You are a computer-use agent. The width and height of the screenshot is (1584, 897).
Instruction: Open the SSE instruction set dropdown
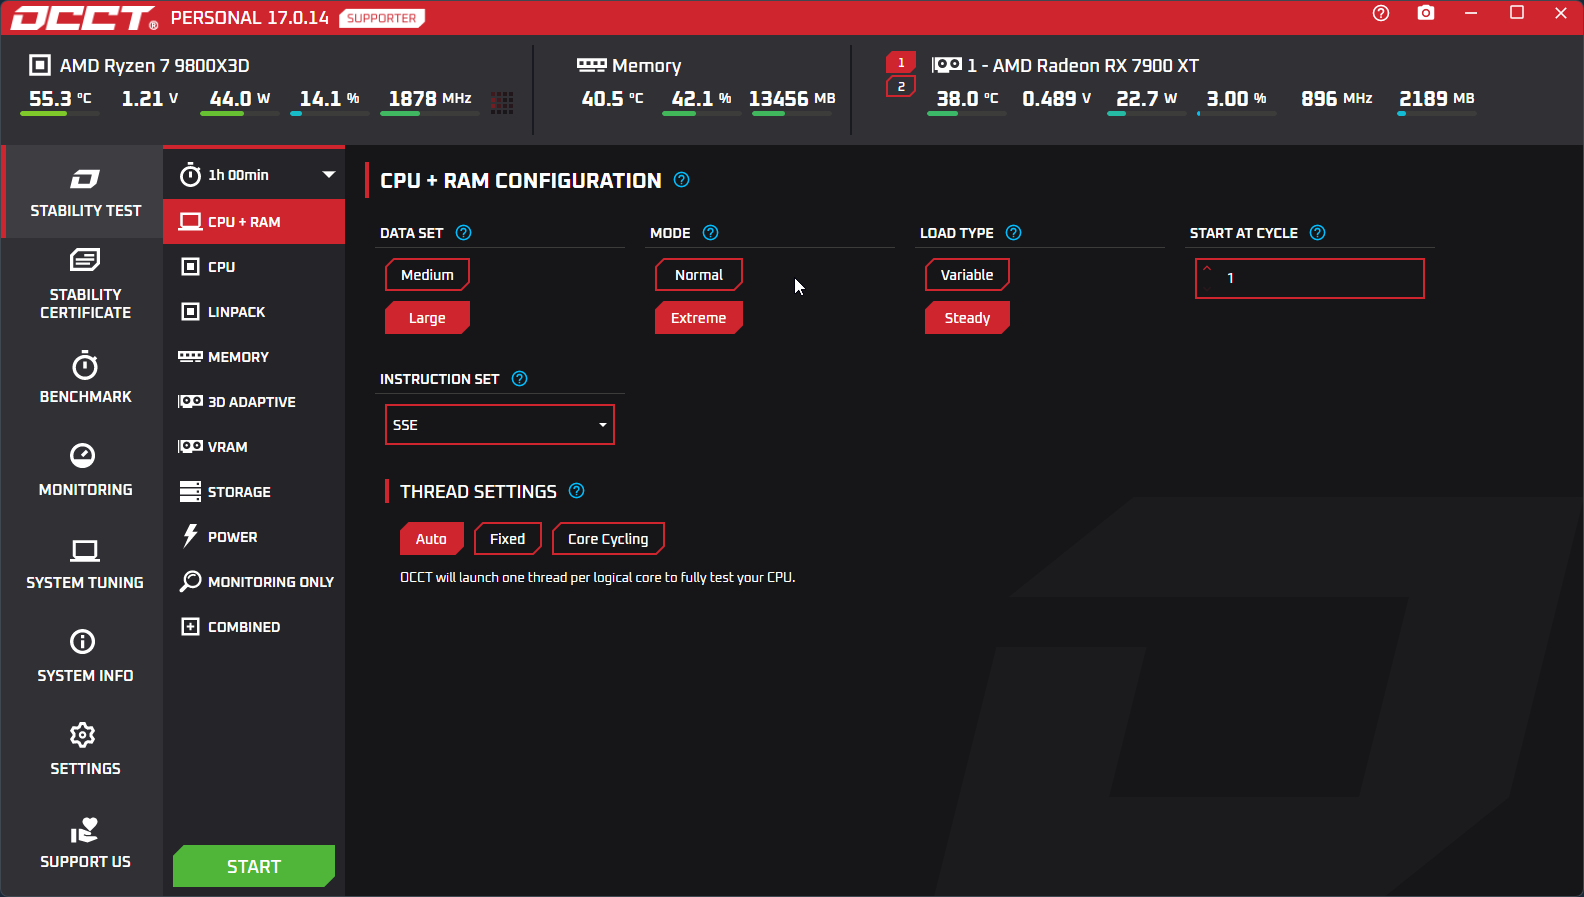tap(500, 425)
